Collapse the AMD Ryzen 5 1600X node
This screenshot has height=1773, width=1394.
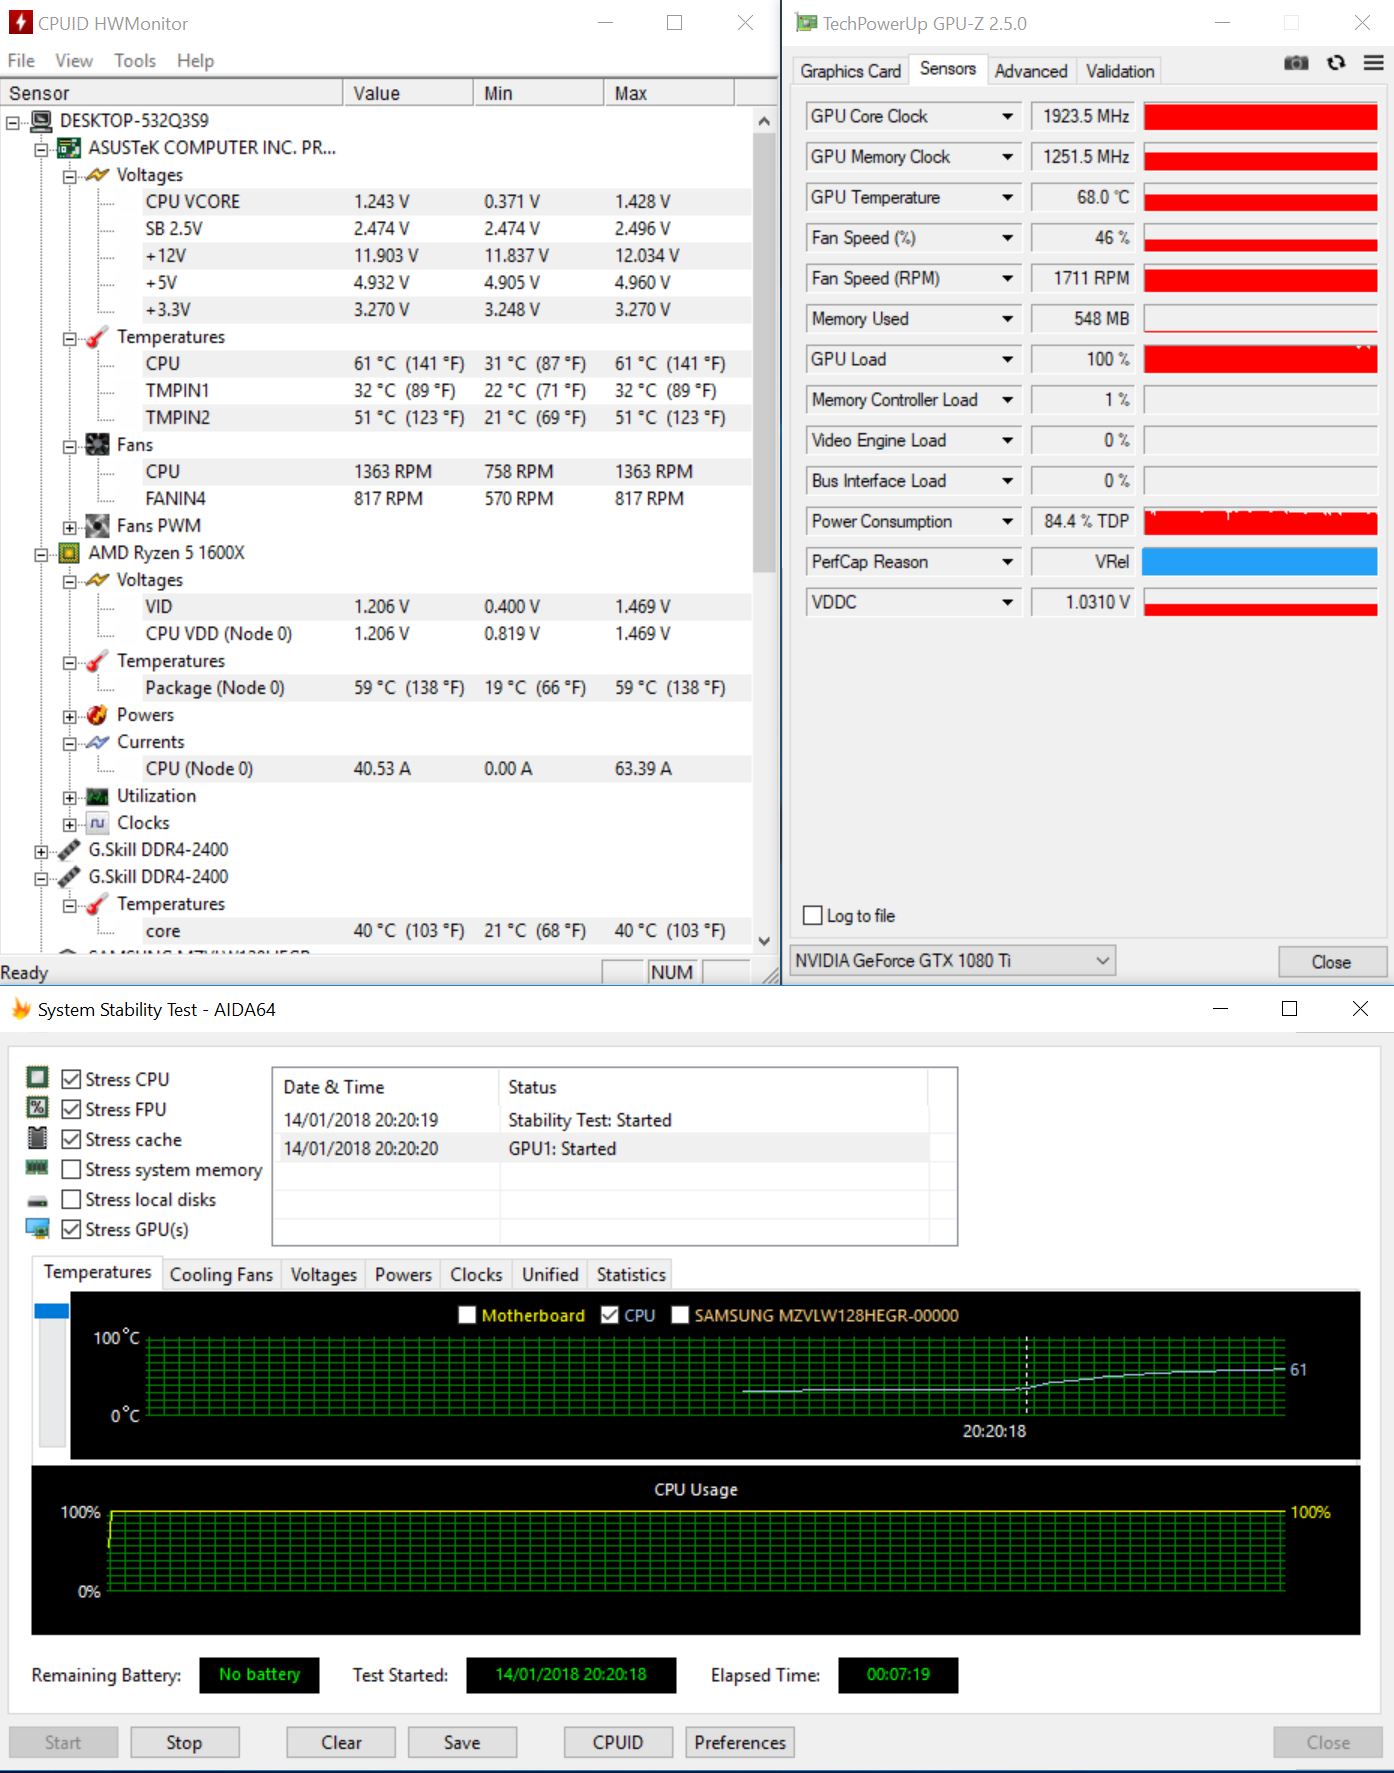pos(41,554)
